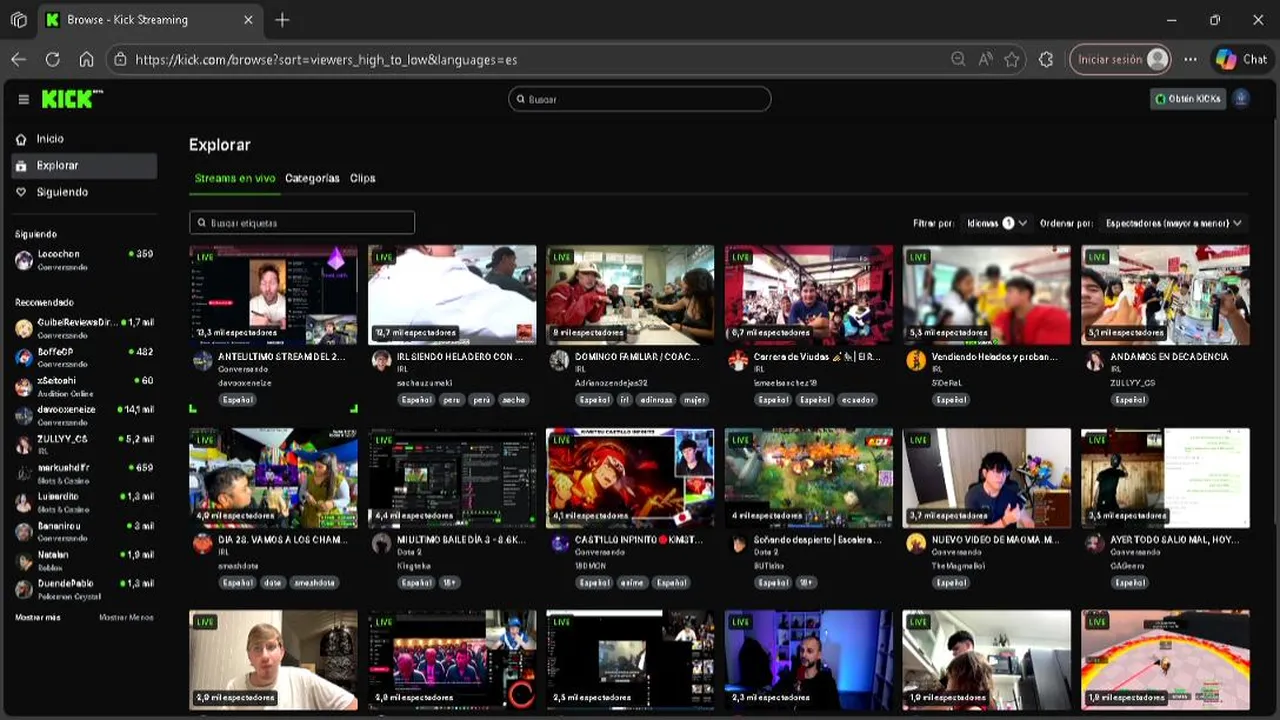1280x720 pixels.
Task: Click the Explorar sidebar icon
Action: point(21,166)
